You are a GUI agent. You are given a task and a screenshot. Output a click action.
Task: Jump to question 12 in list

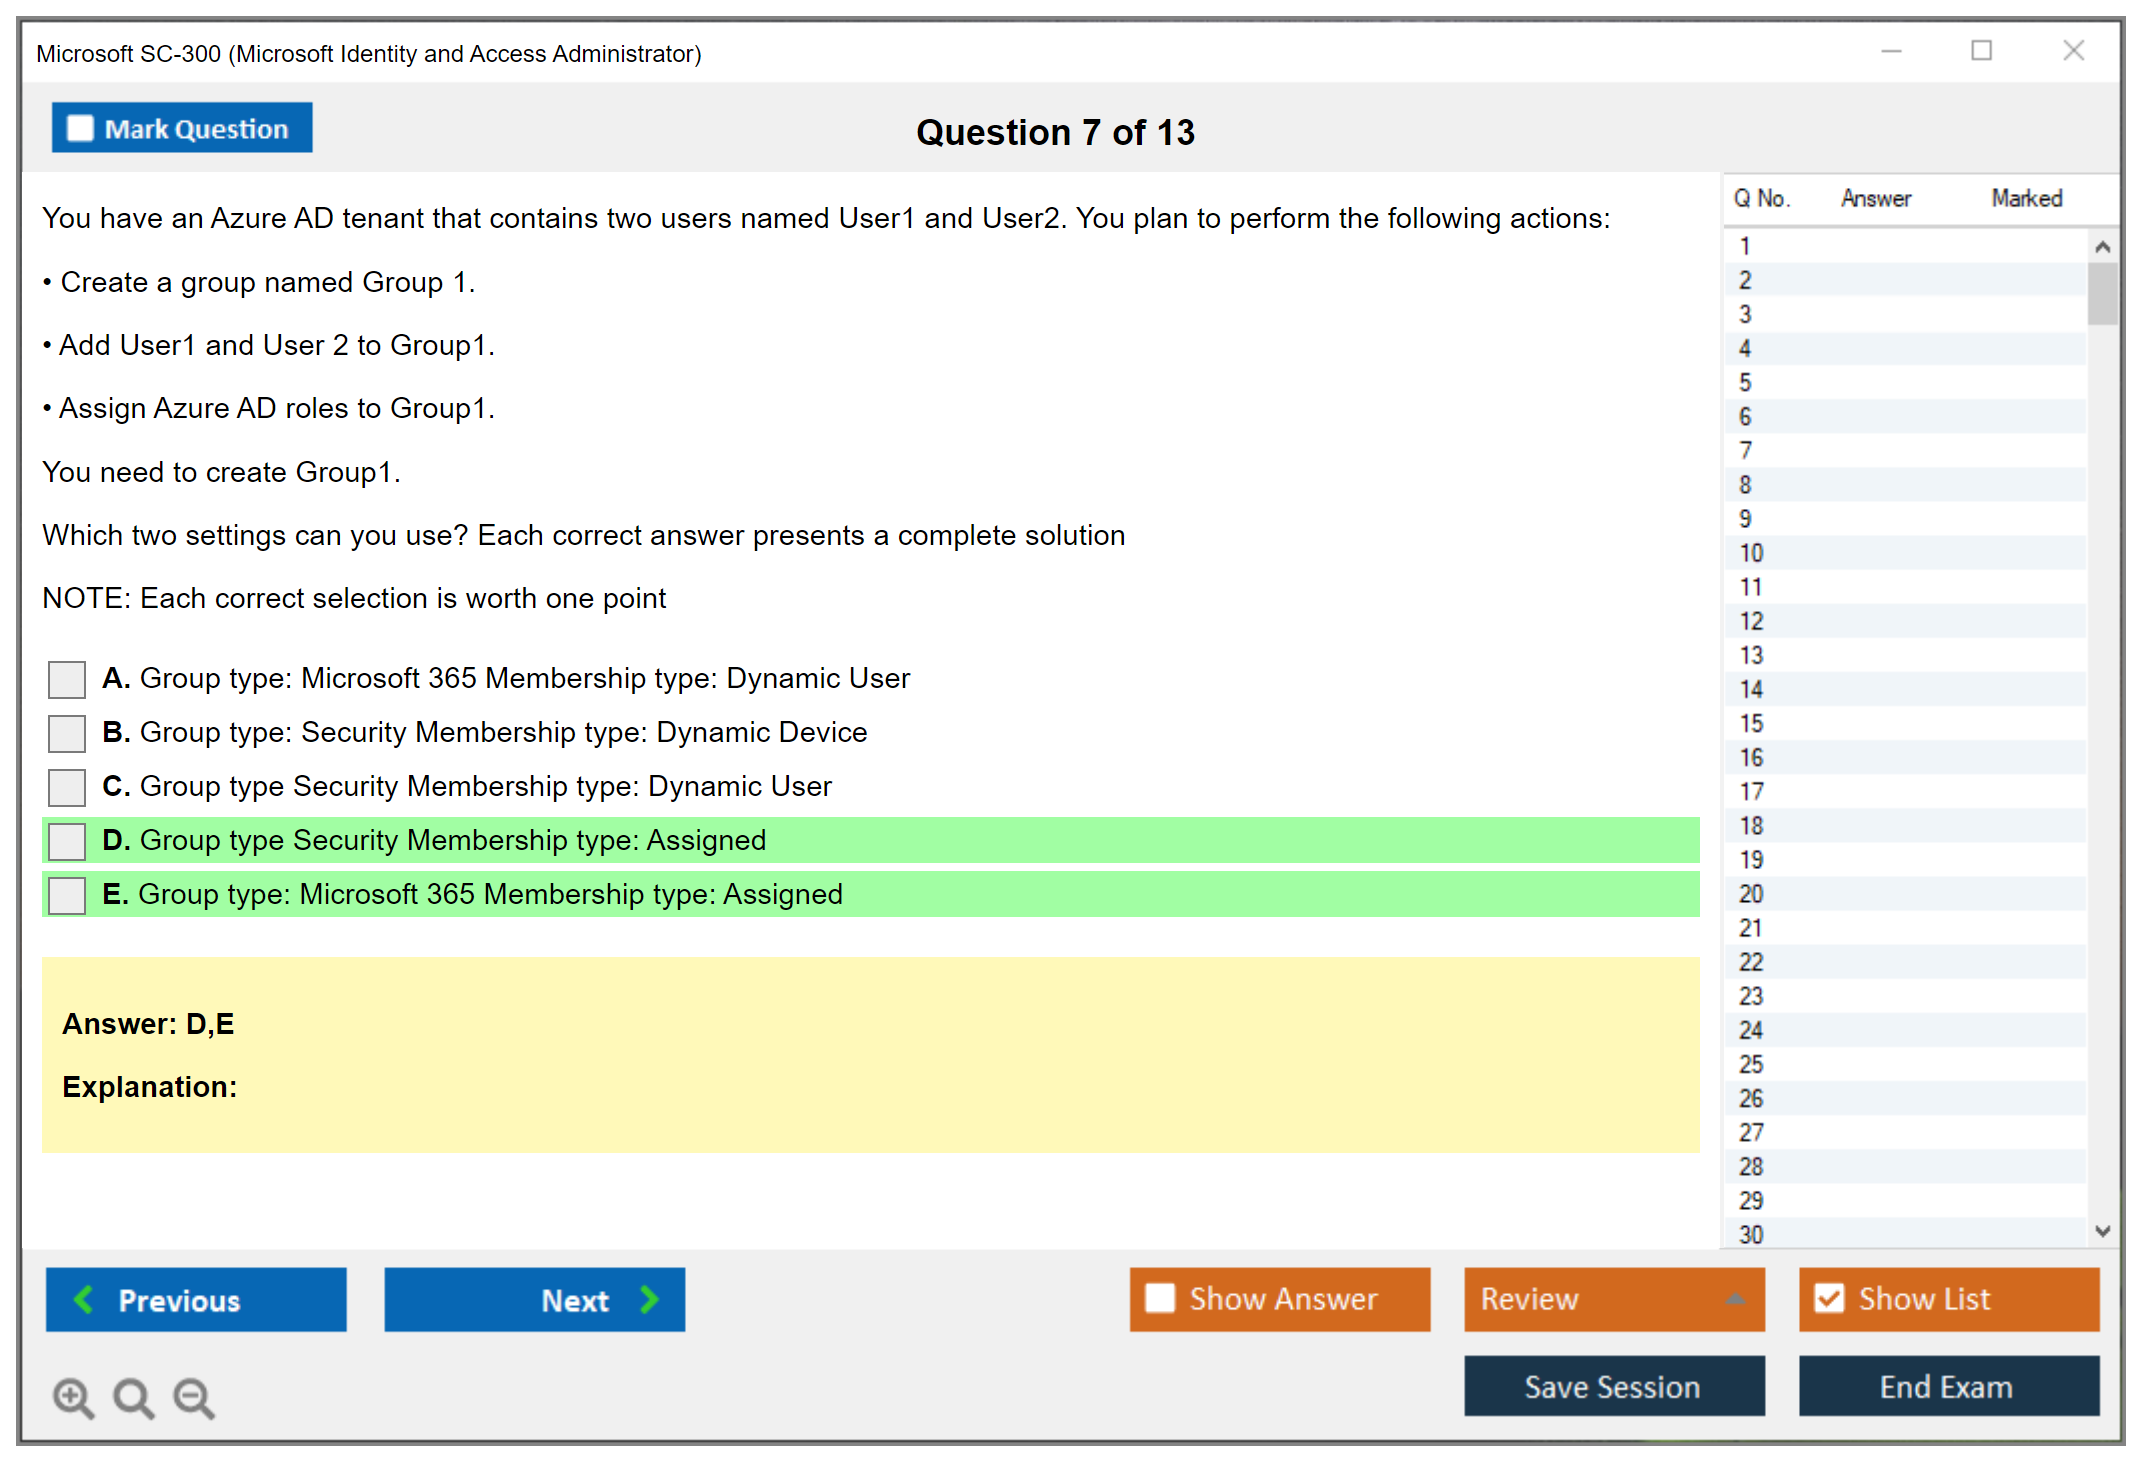coord(1751,621)
